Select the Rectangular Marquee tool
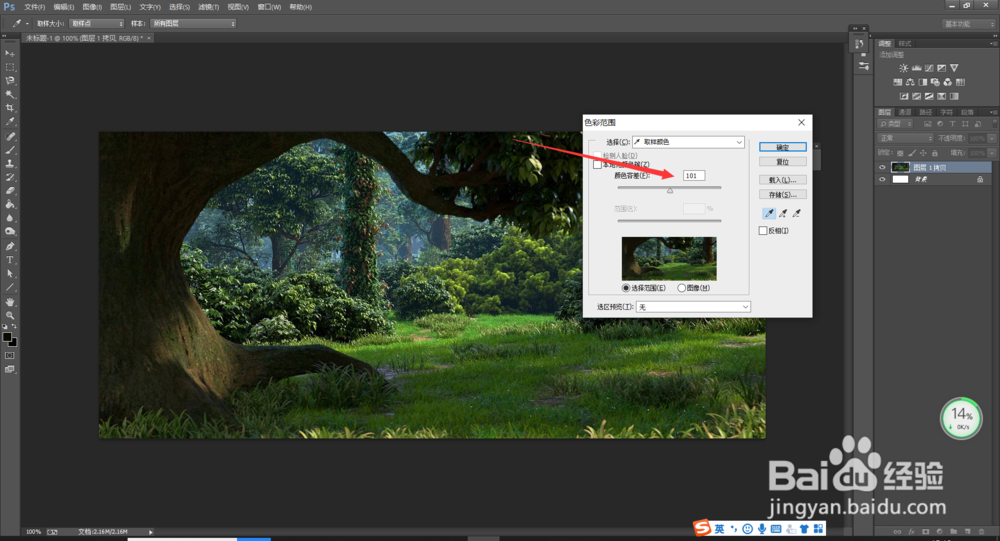The width and height of the screenshot is (1000, 541). pyautogui.click(x=10, y=67)
